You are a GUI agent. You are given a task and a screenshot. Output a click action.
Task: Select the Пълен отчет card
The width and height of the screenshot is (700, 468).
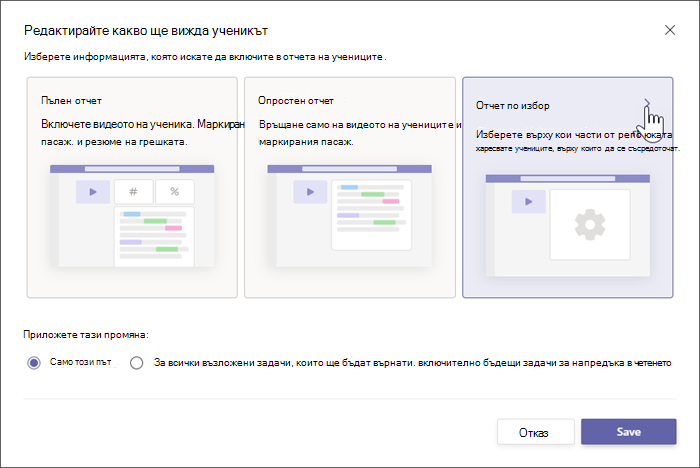tap(132, 187)
